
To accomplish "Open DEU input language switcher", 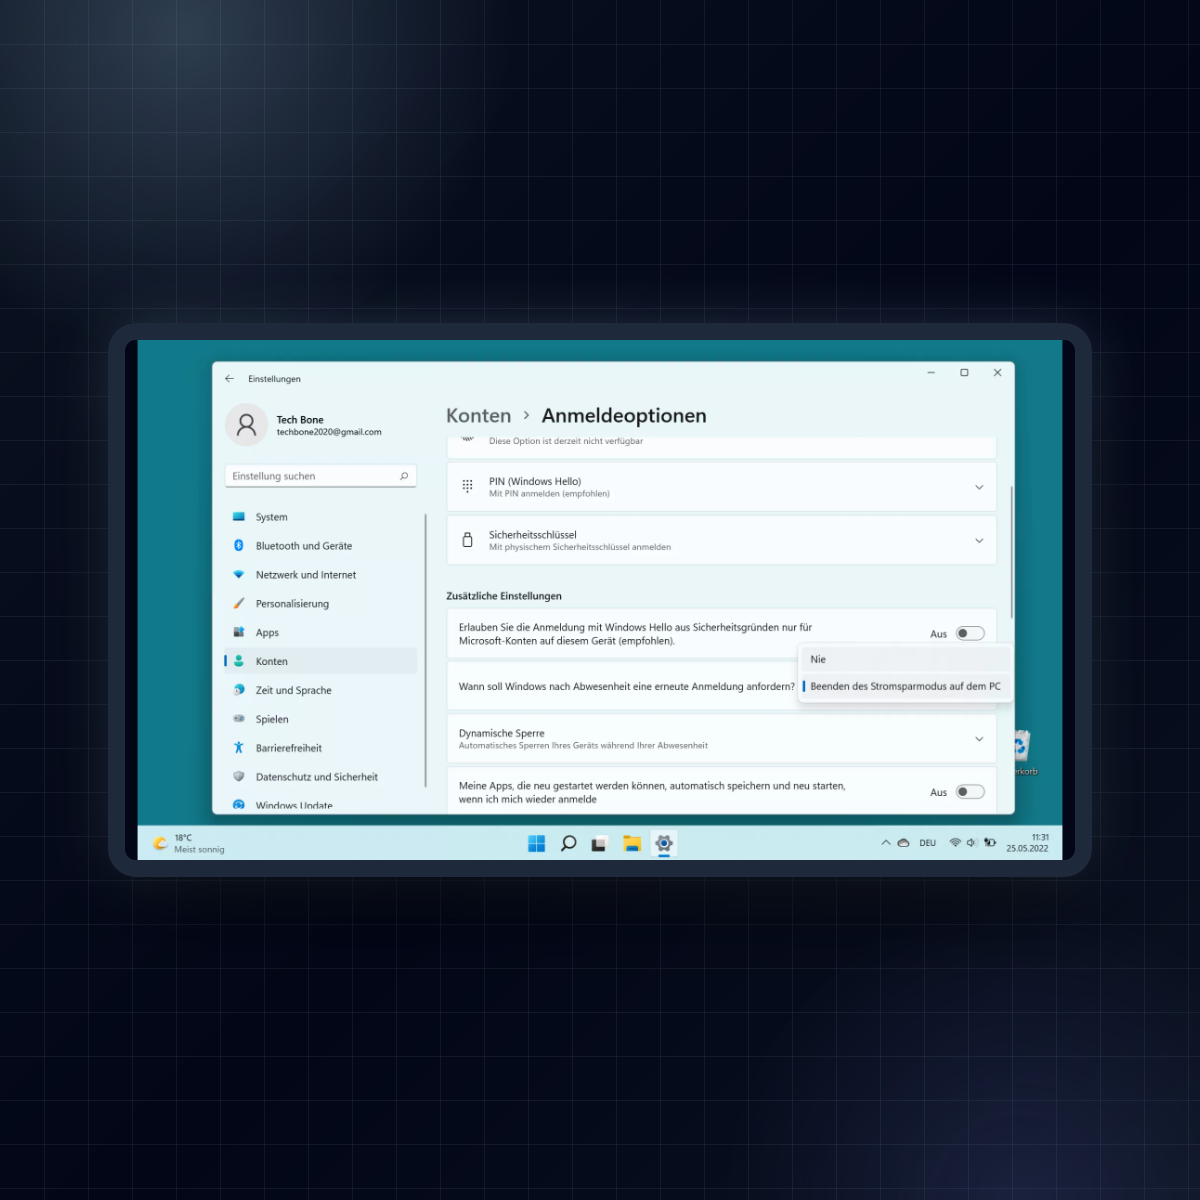I will (928, 843).
